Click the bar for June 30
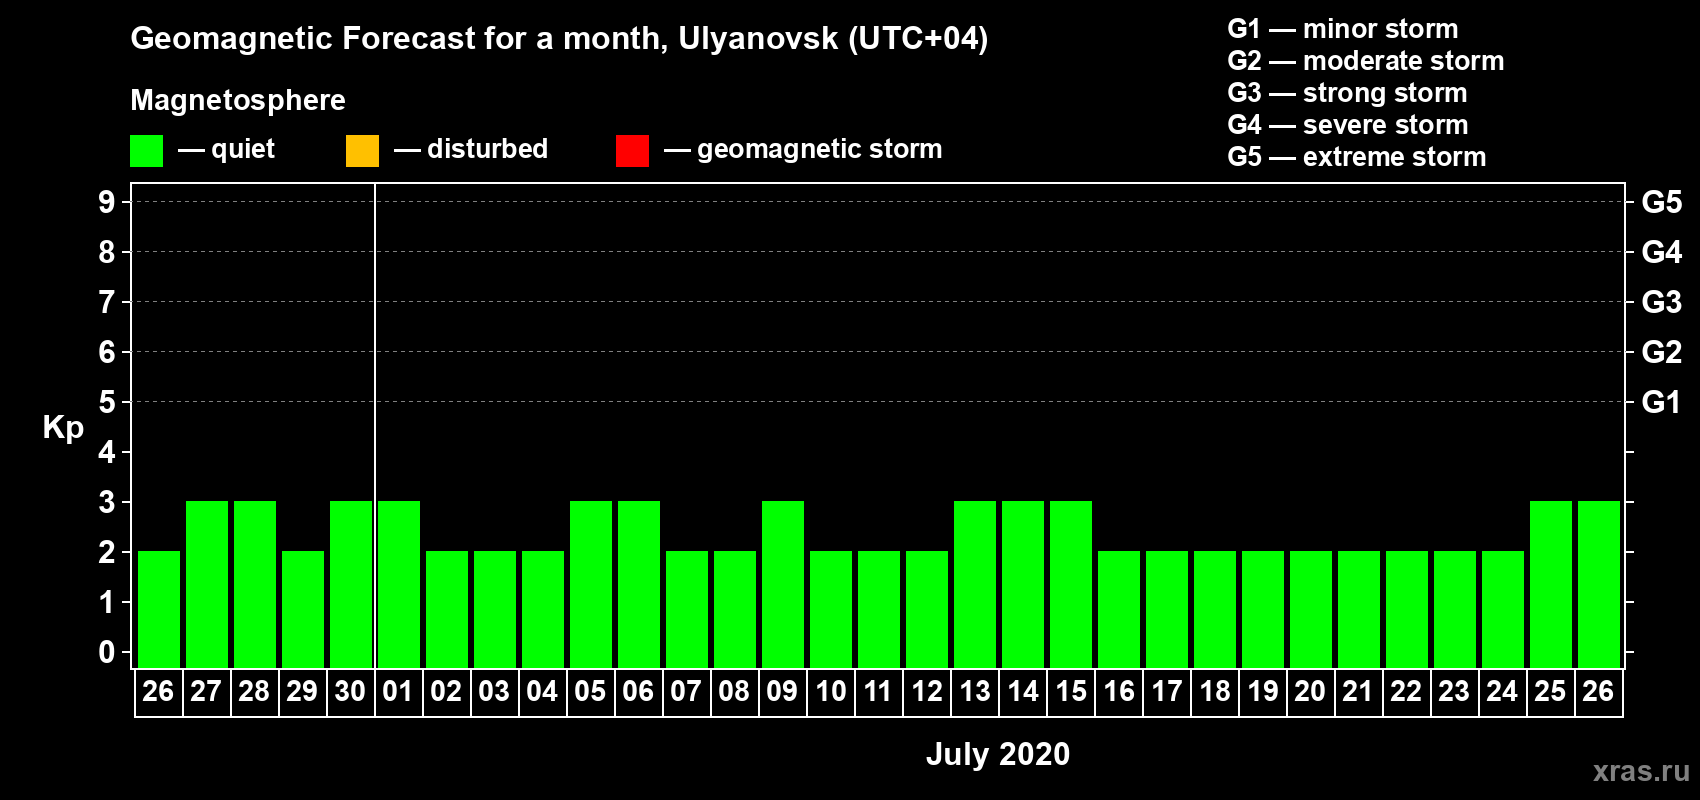 (351, 584)
